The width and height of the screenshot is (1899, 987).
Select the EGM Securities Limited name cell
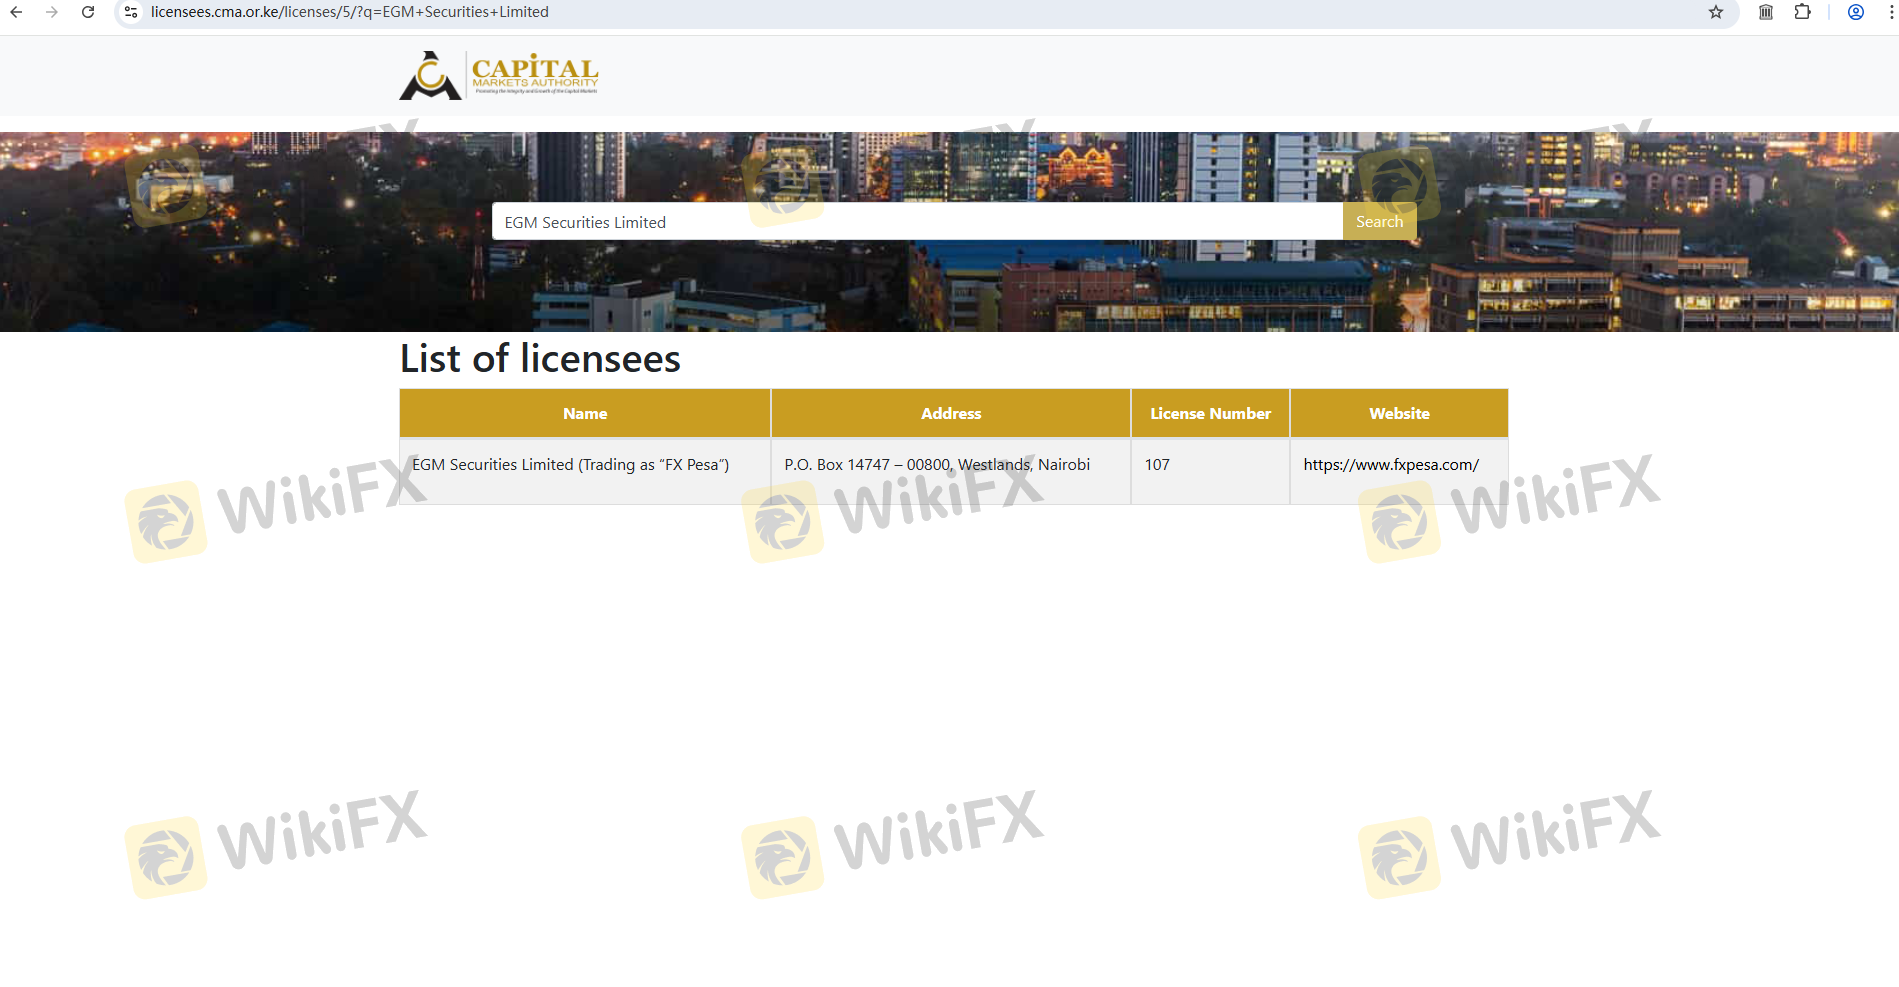[x=570, y=465]
